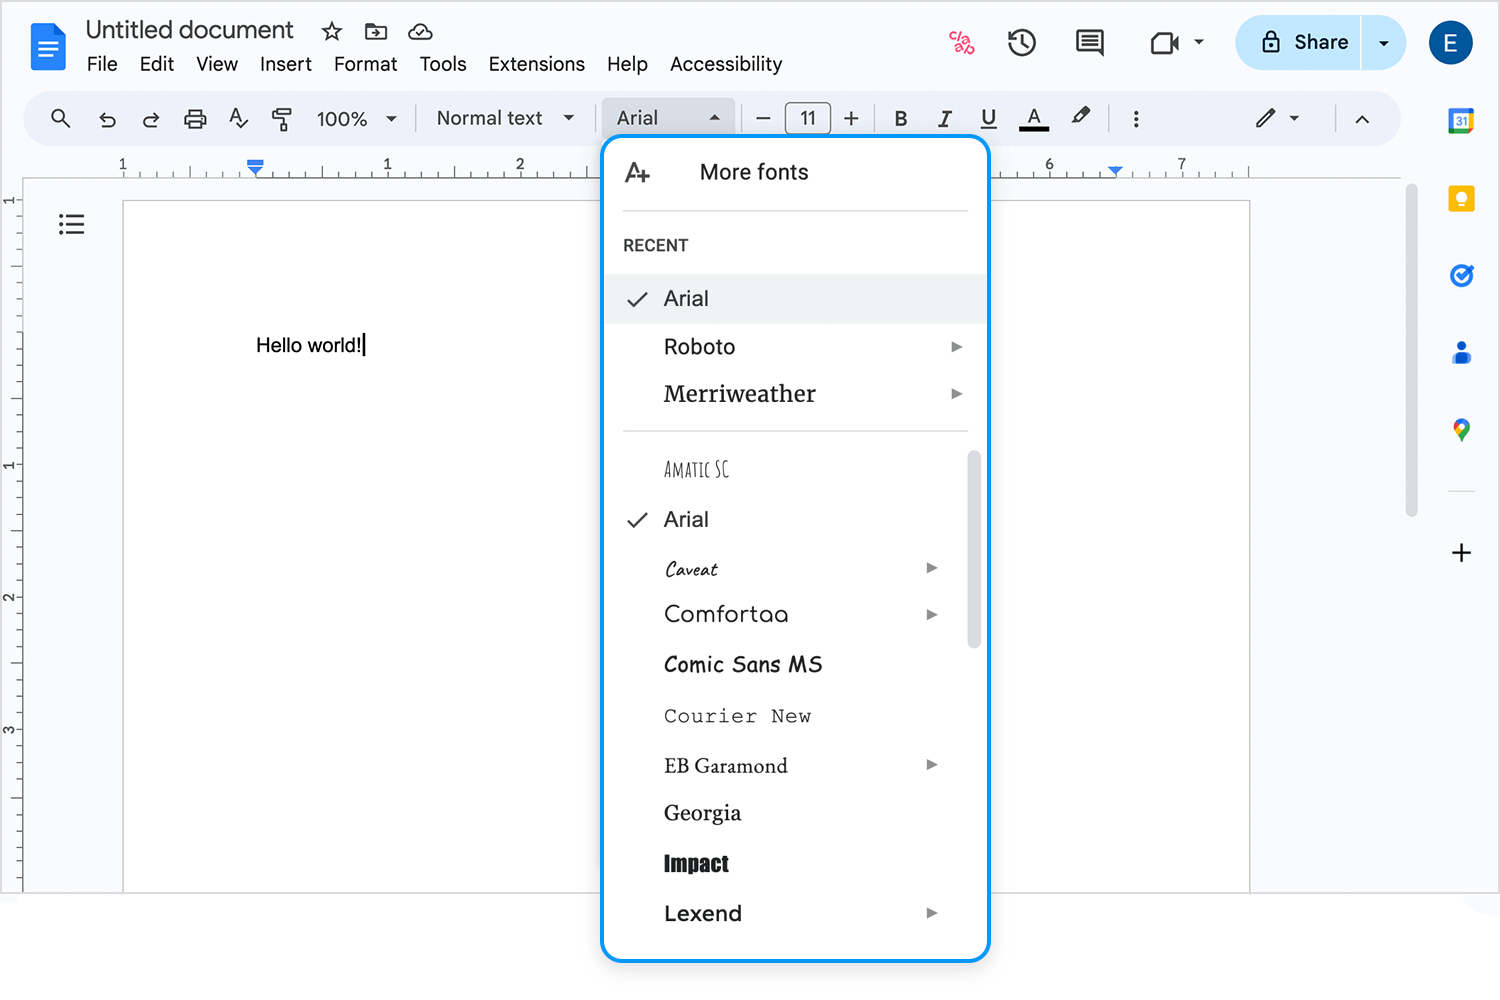Expand Caveat font variants arrow
Viewport: 1500px width, 1000px height.
coord(932,568)
